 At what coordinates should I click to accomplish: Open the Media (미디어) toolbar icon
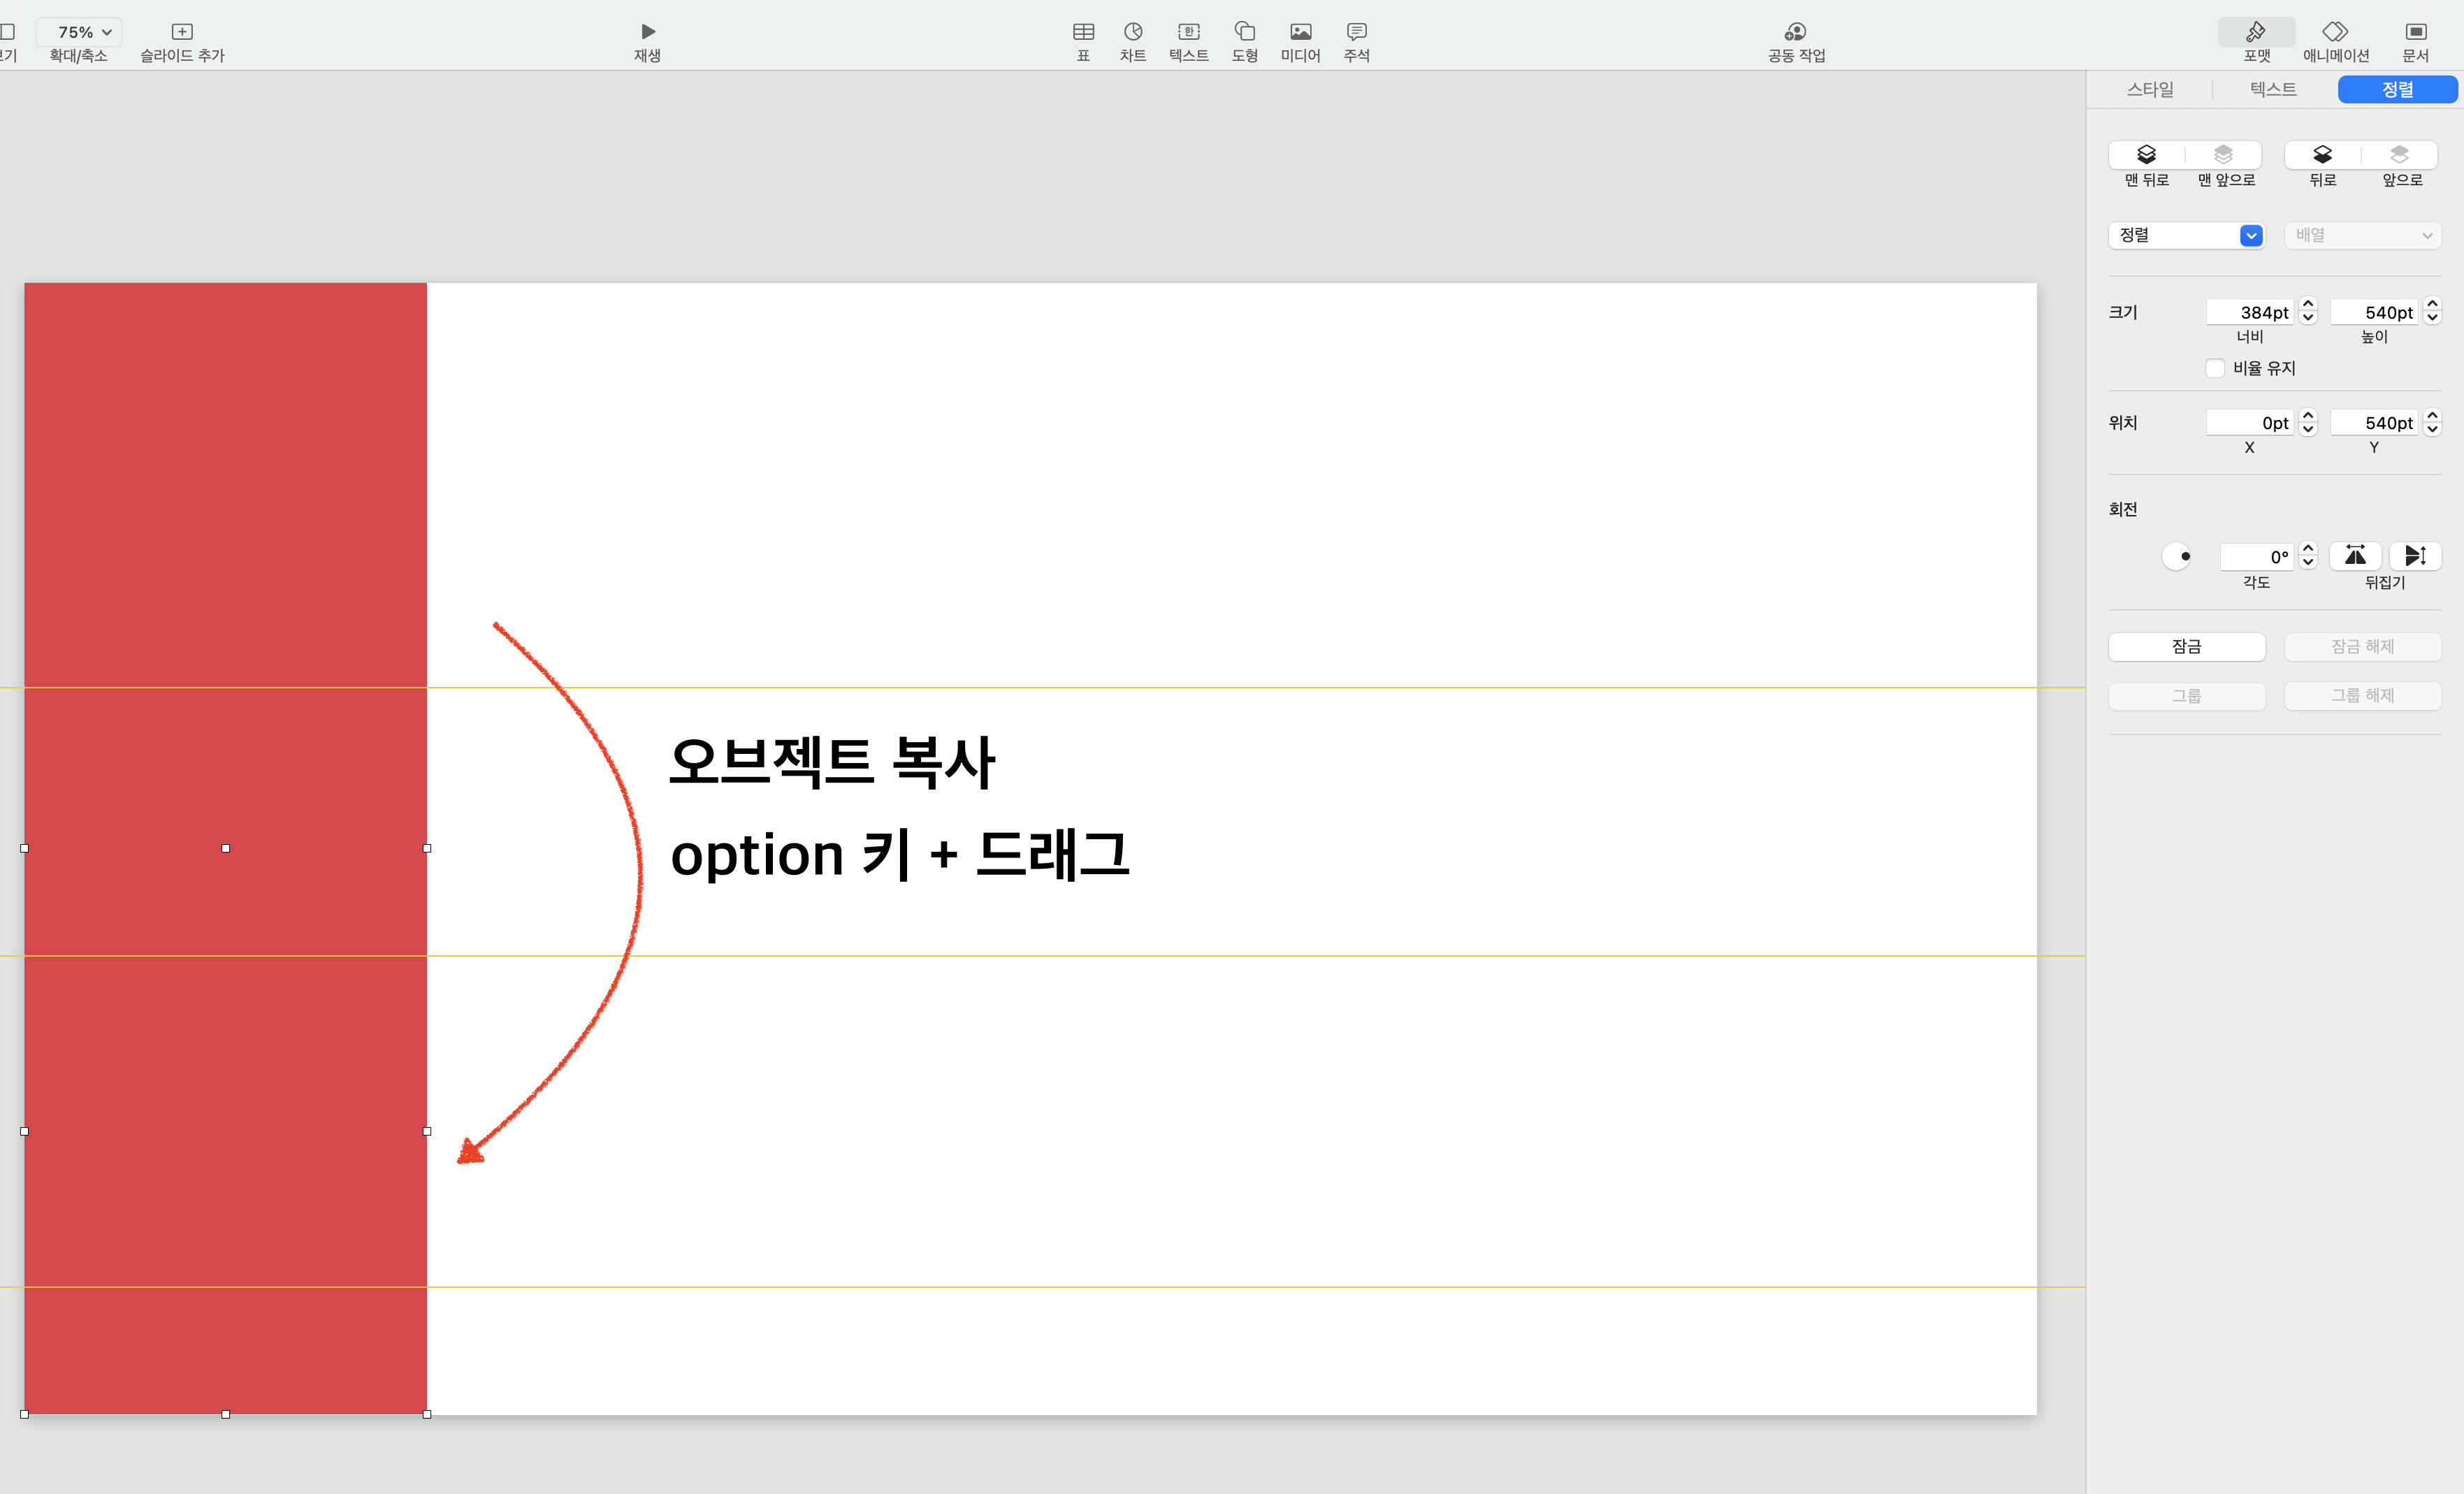(1300, 32)
